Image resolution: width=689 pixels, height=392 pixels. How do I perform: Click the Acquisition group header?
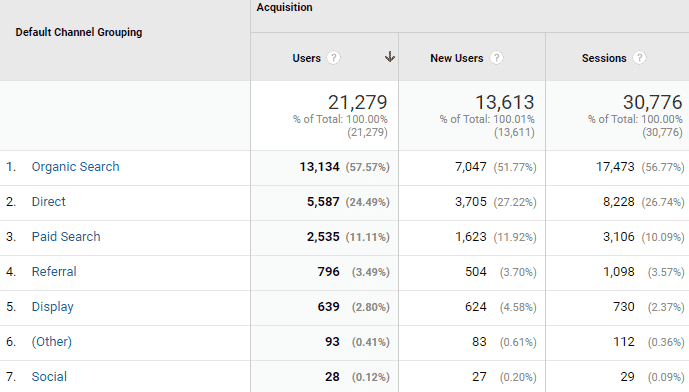[284, 7]
